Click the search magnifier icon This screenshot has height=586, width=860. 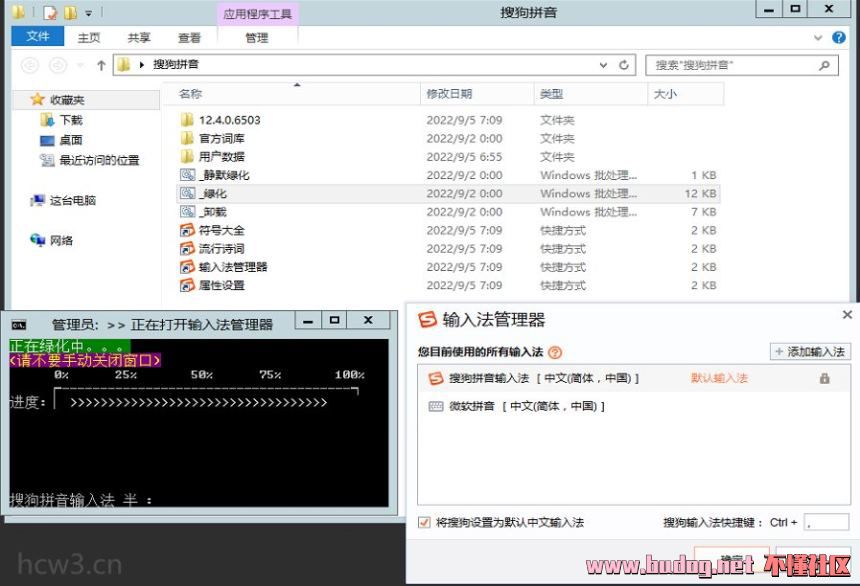tap(825, 65)
